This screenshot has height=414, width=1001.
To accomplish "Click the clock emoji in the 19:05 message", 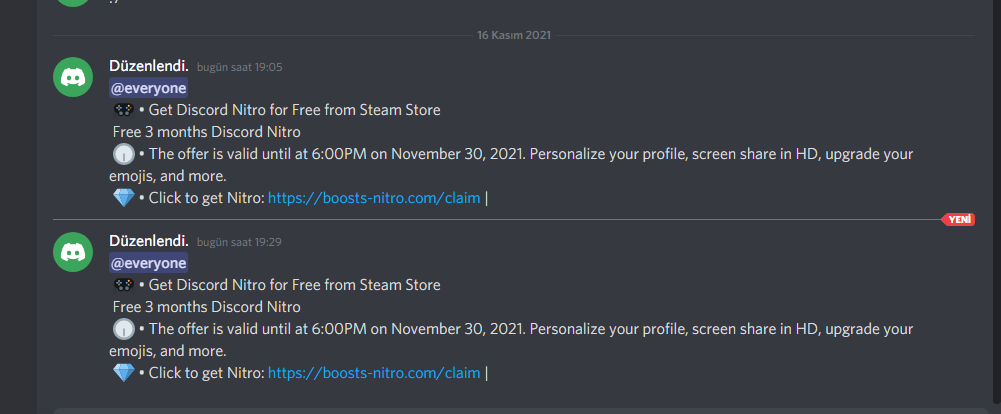I will (x=124, y=155).
